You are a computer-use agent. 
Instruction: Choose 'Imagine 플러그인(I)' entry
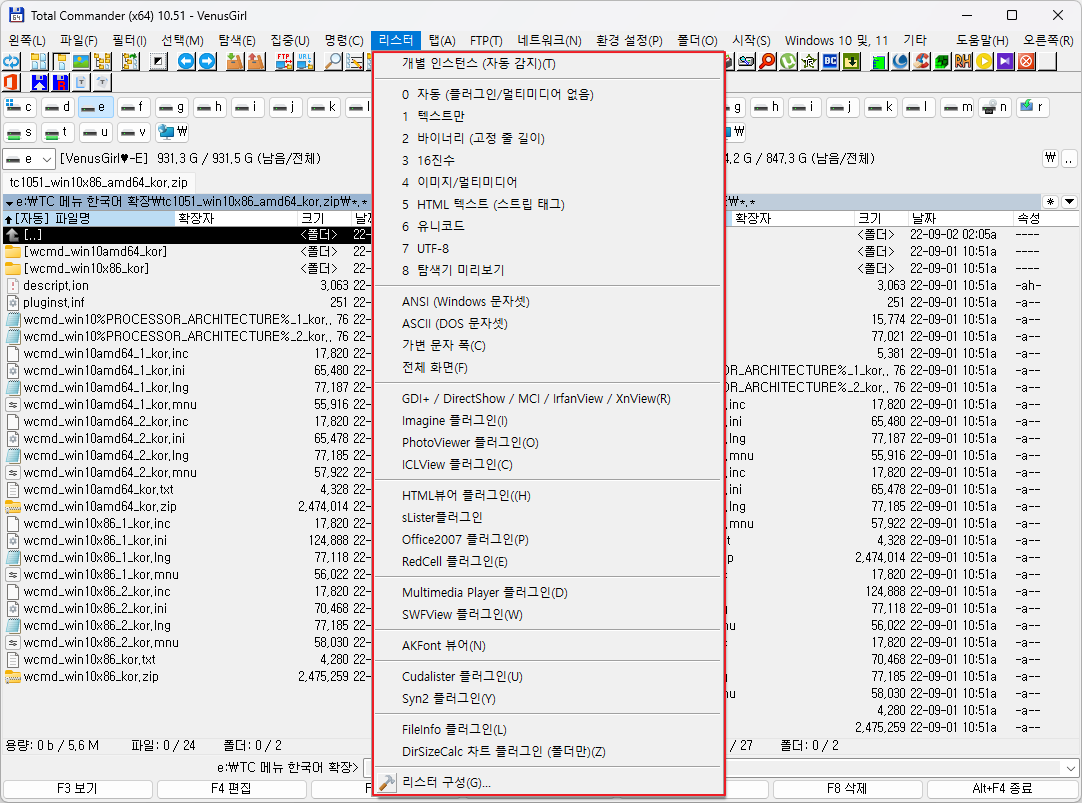coord(547,421)
